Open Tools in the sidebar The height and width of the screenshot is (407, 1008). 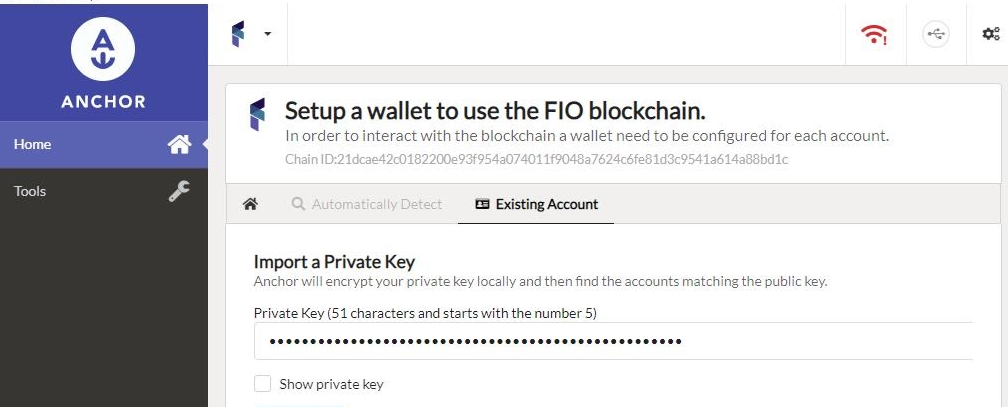coord(104,192)
